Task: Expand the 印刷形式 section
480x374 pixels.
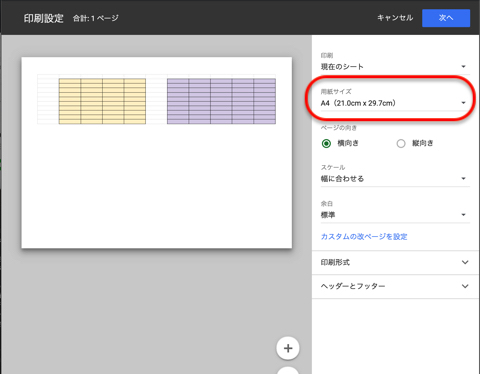Action: (395, 263)
